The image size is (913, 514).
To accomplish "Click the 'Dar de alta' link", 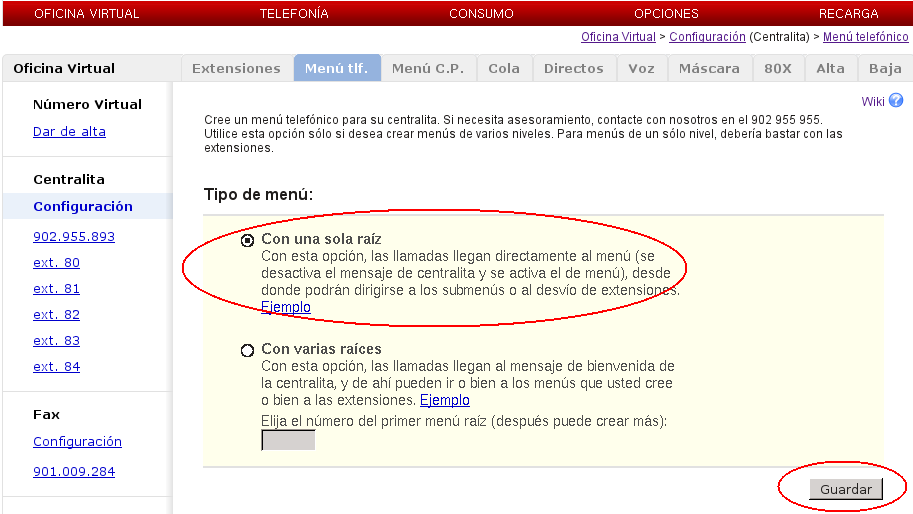I will pos(69,132).
